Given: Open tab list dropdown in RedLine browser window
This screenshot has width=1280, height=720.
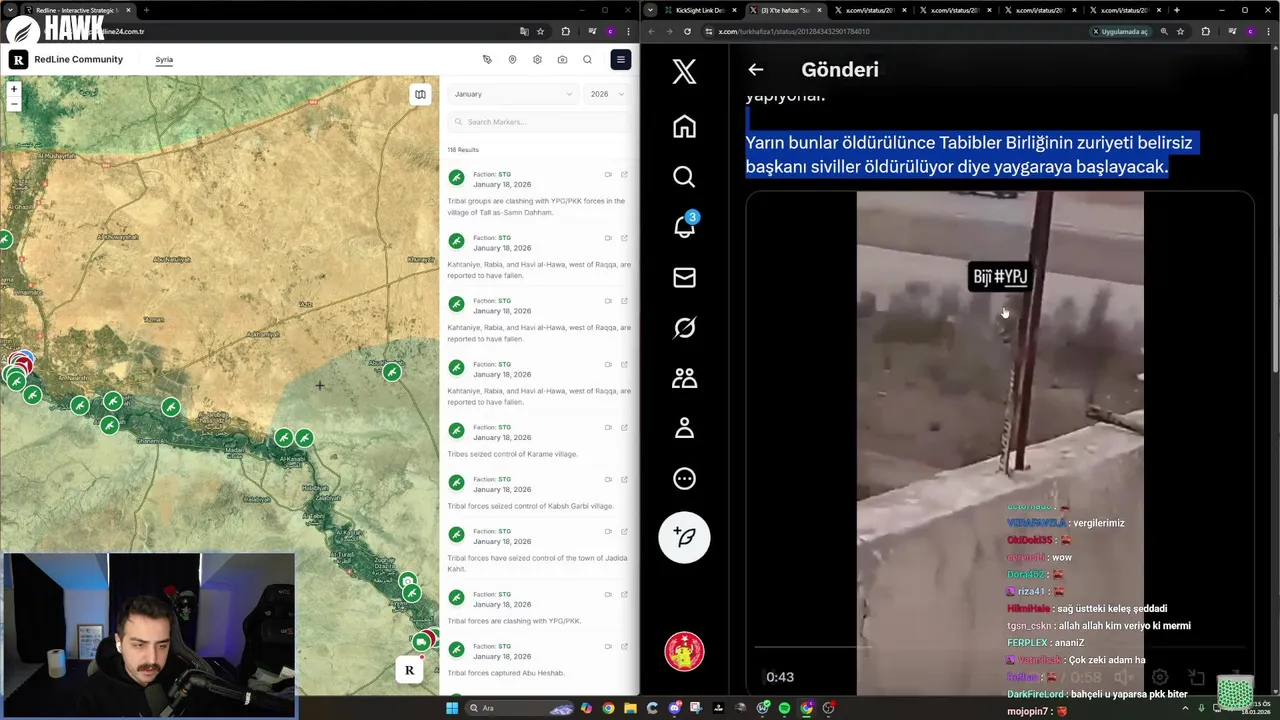Looking at the screenshot, I should (8, 10).
